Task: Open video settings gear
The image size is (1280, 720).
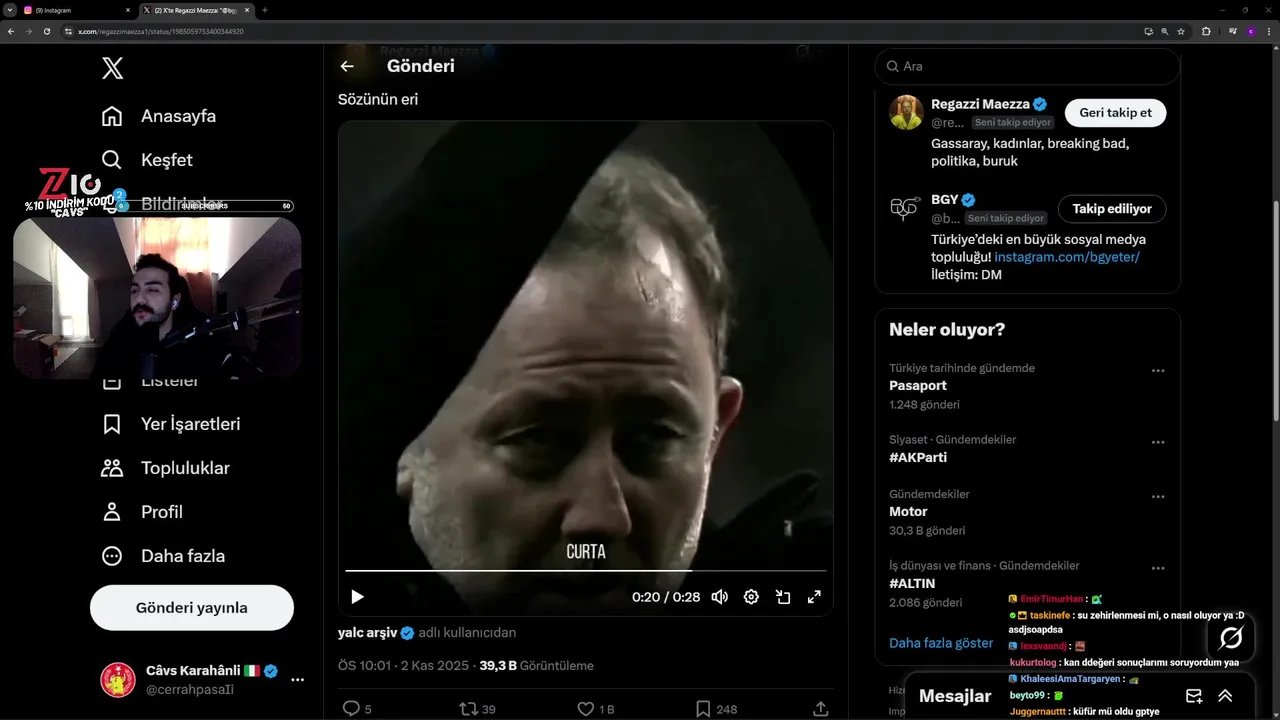Action: point(751,597)
